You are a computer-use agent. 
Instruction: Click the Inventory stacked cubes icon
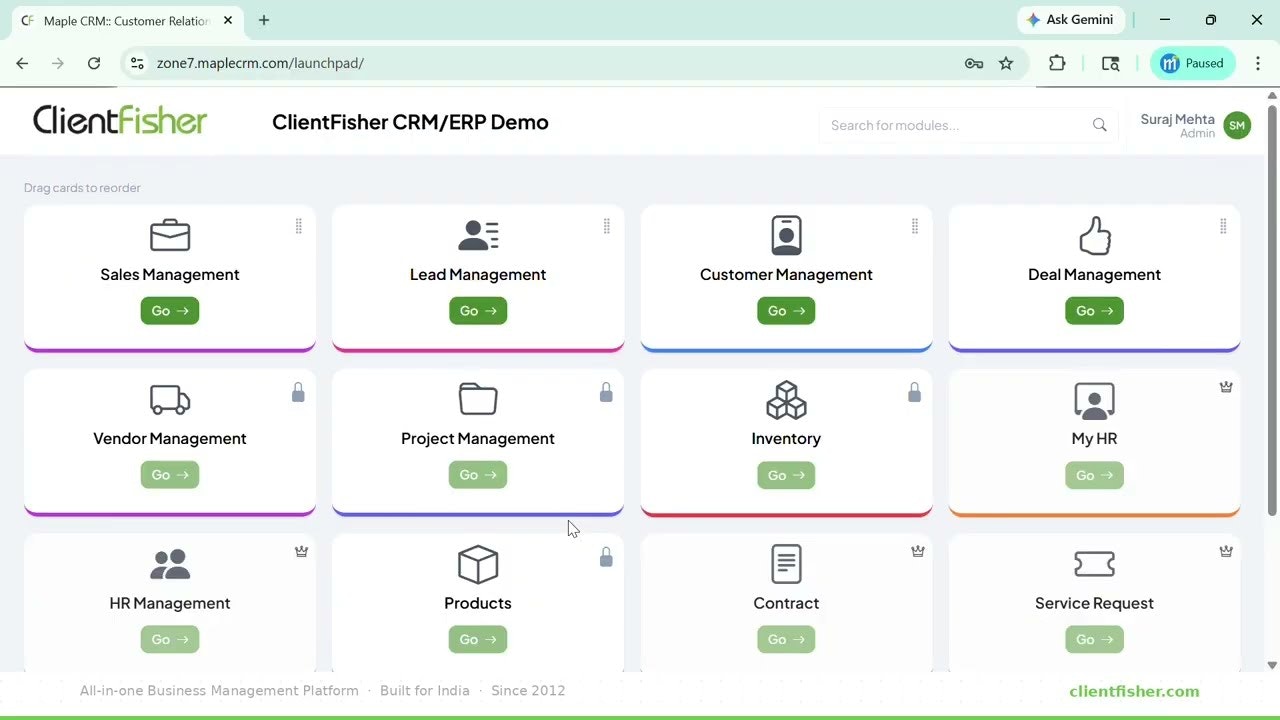pyautogui.click(x=786, y=400)
